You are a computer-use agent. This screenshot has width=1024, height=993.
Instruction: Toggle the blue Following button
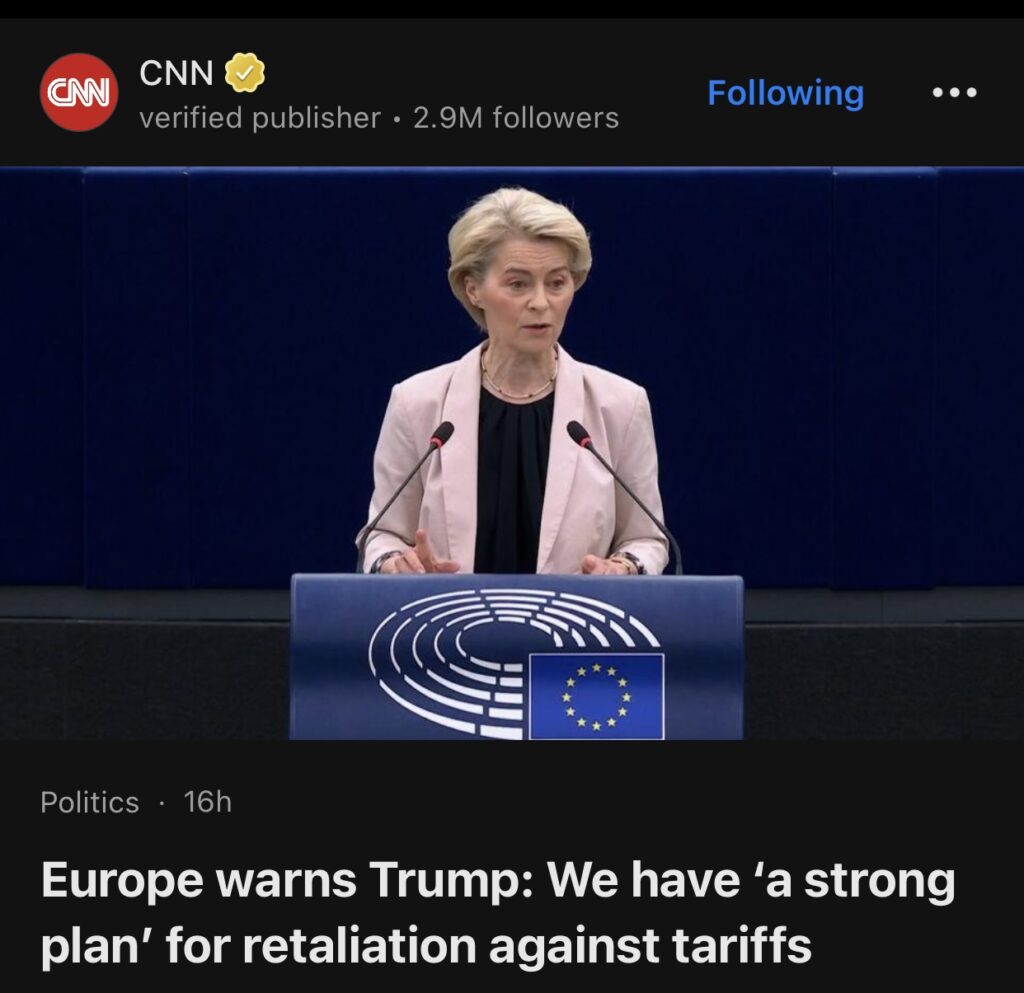[x=786, y=93]
